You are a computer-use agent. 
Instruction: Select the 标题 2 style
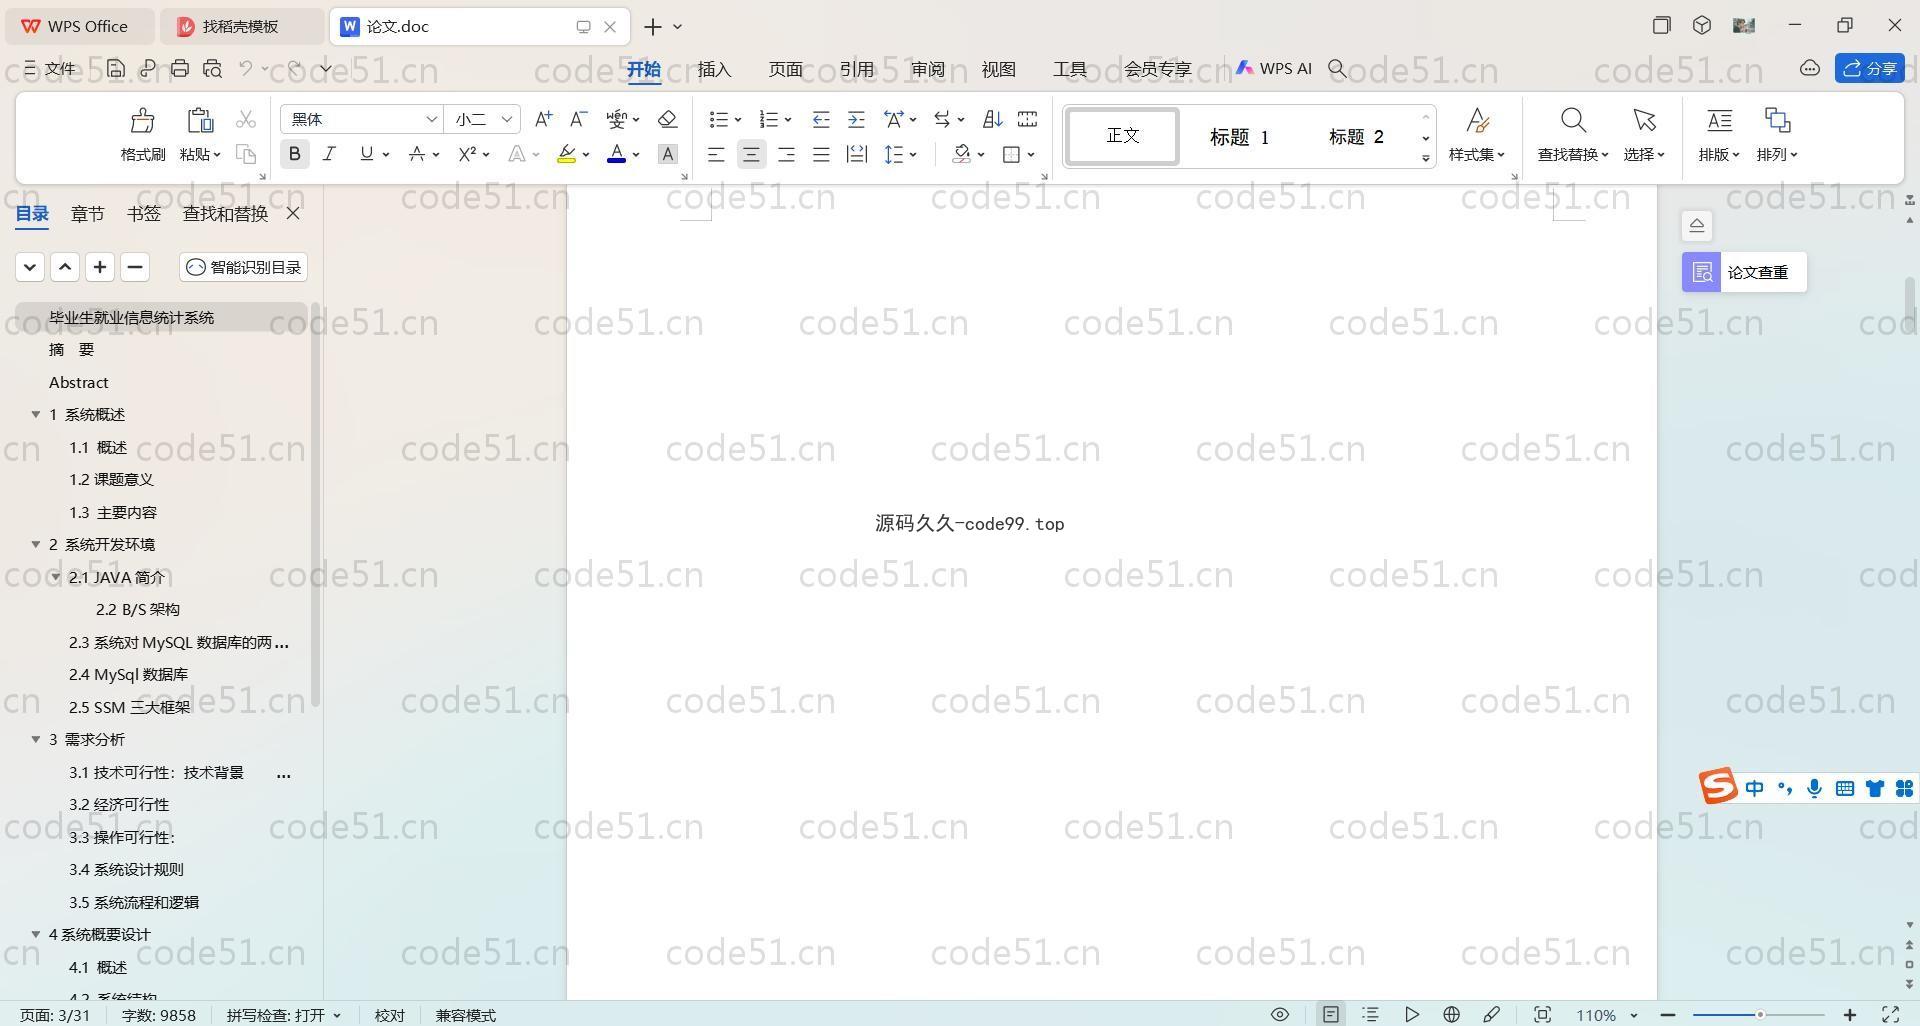pos(1356,136)
